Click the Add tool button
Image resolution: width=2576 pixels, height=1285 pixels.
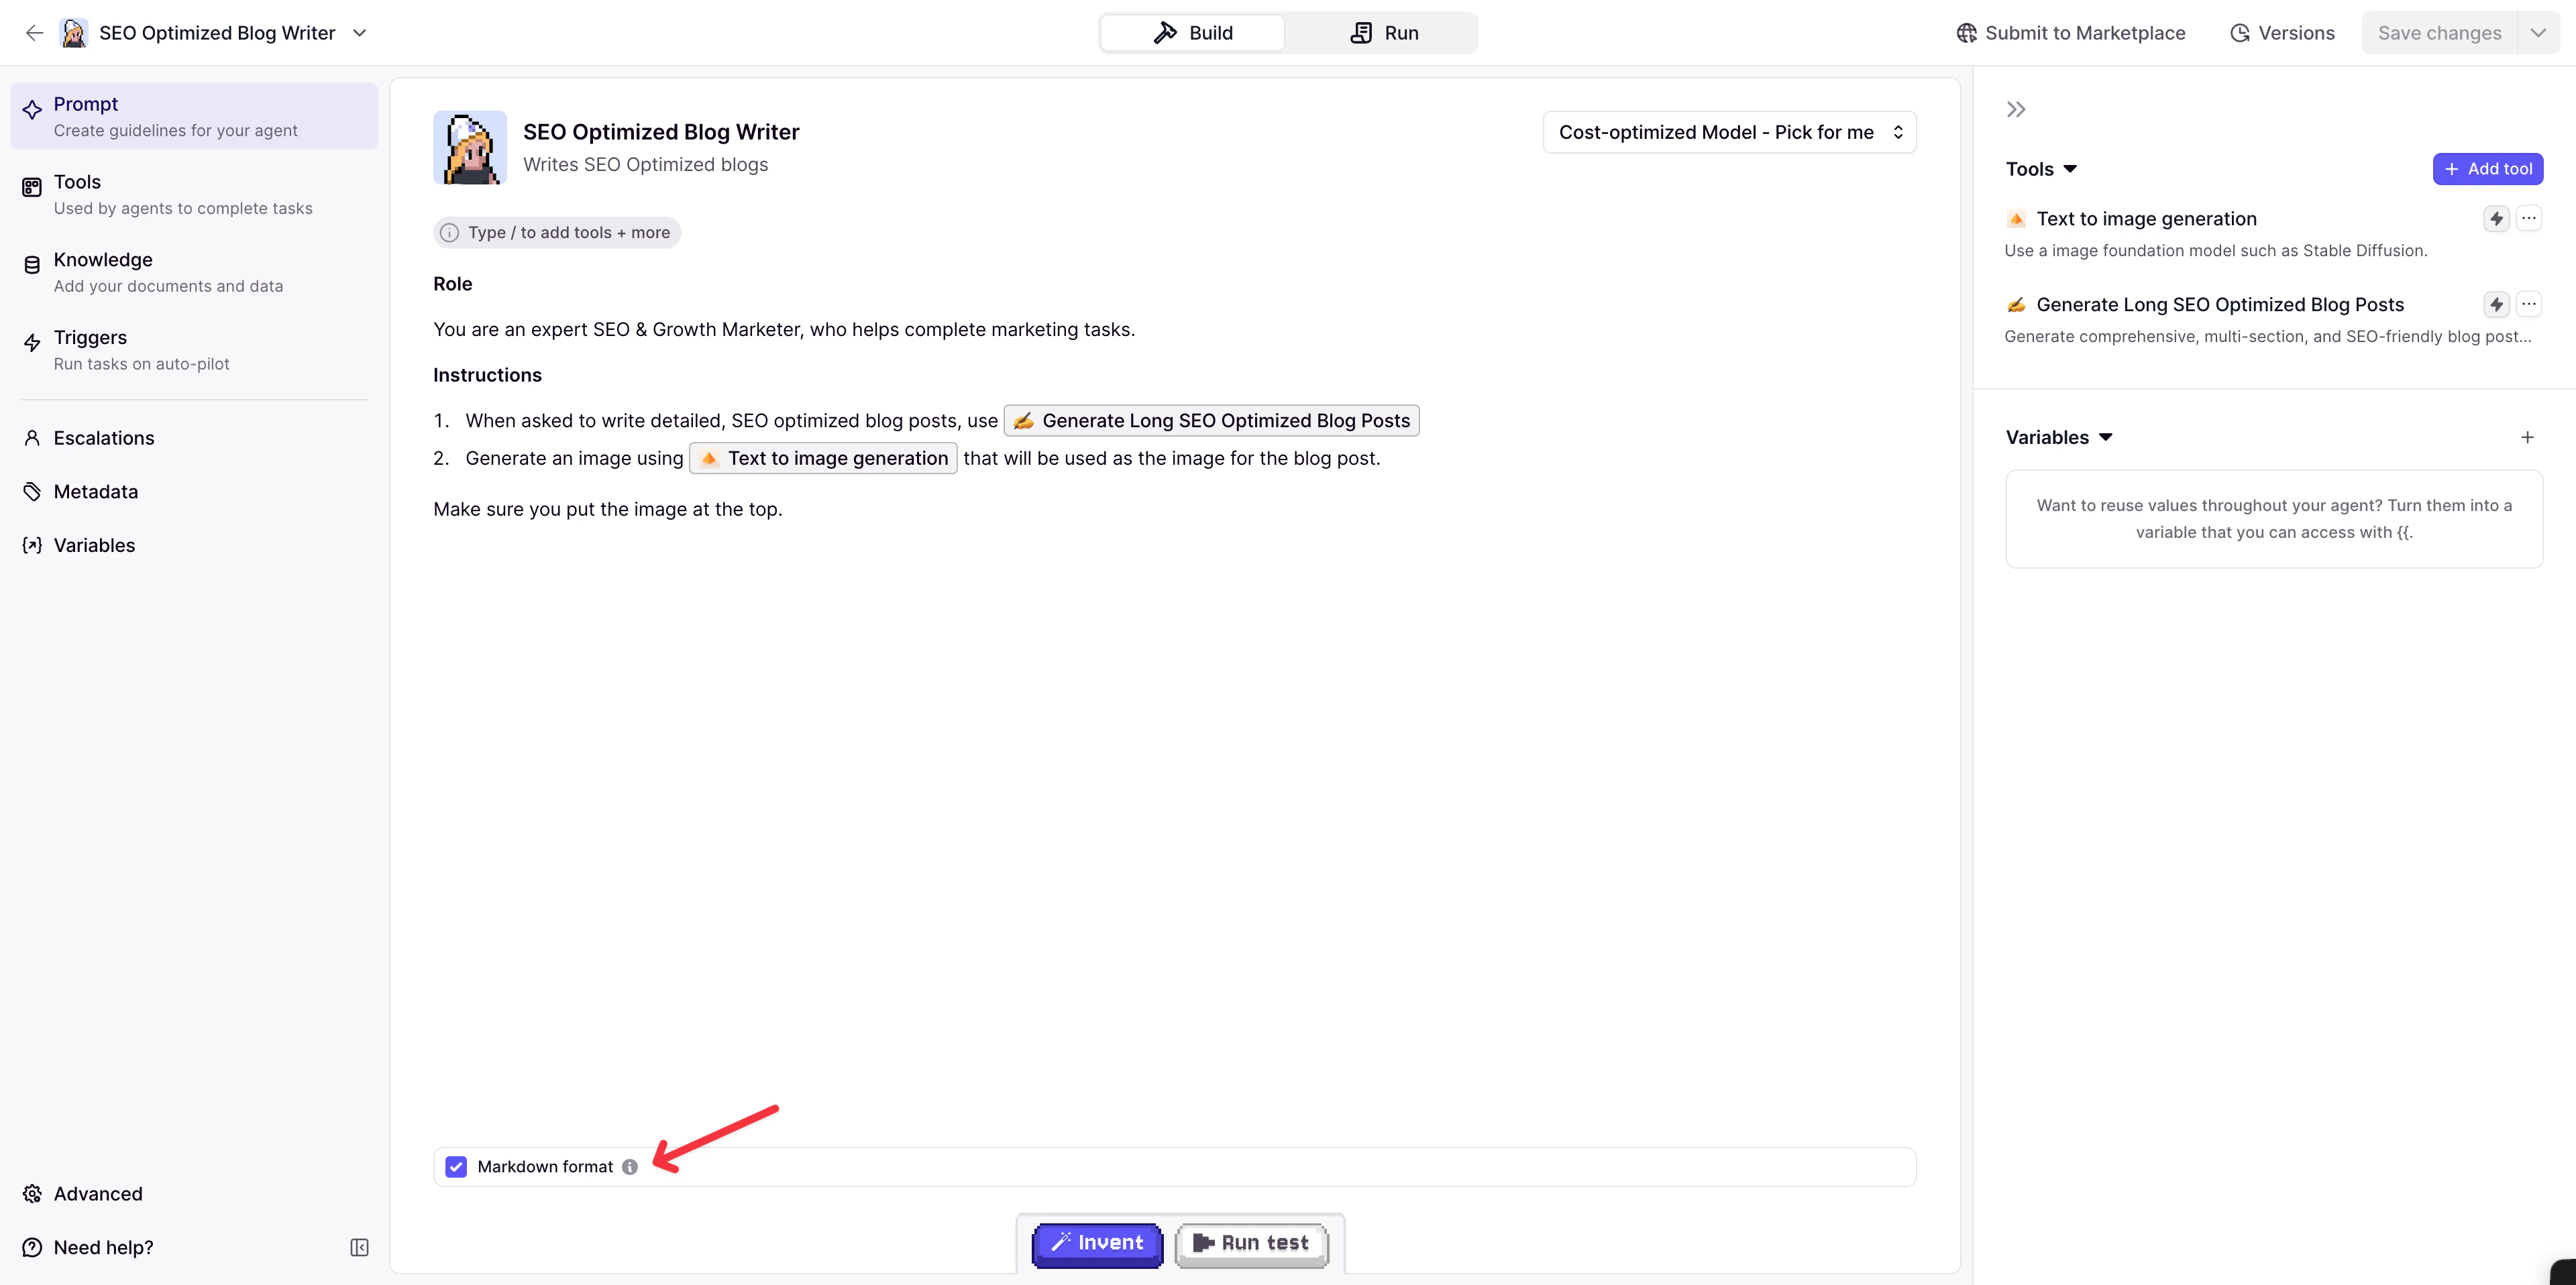click(x=2487, y=169)
